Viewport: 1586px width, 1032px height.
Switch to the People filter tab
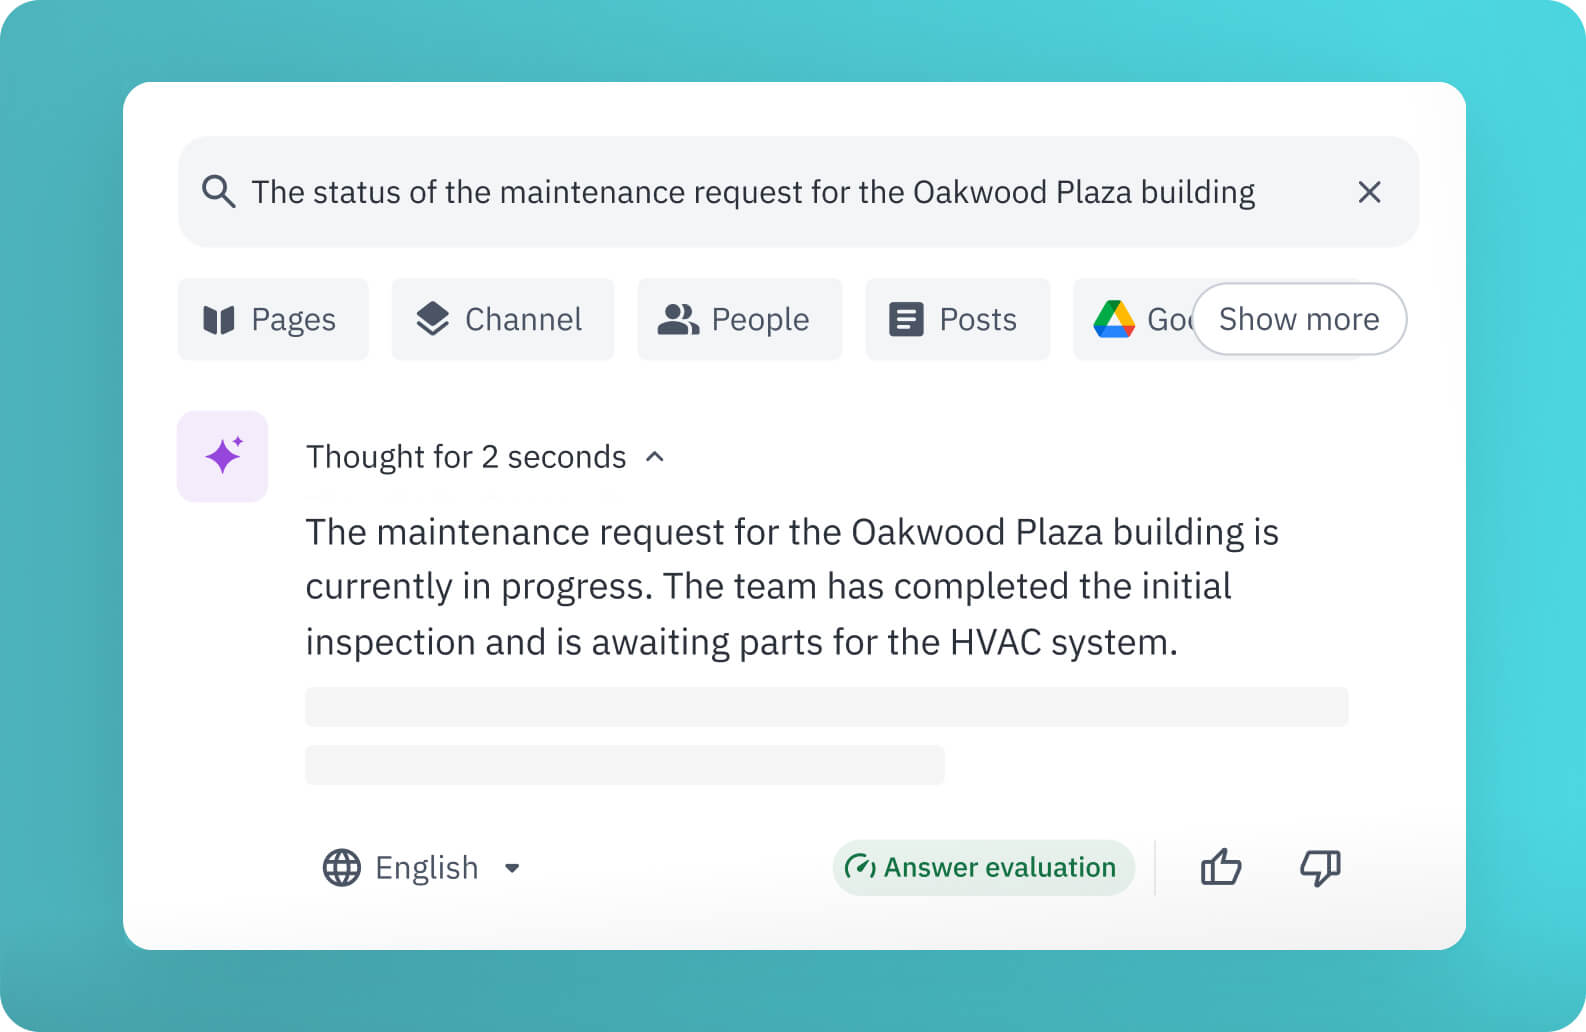pyautogui.click(x=738, y=319)
